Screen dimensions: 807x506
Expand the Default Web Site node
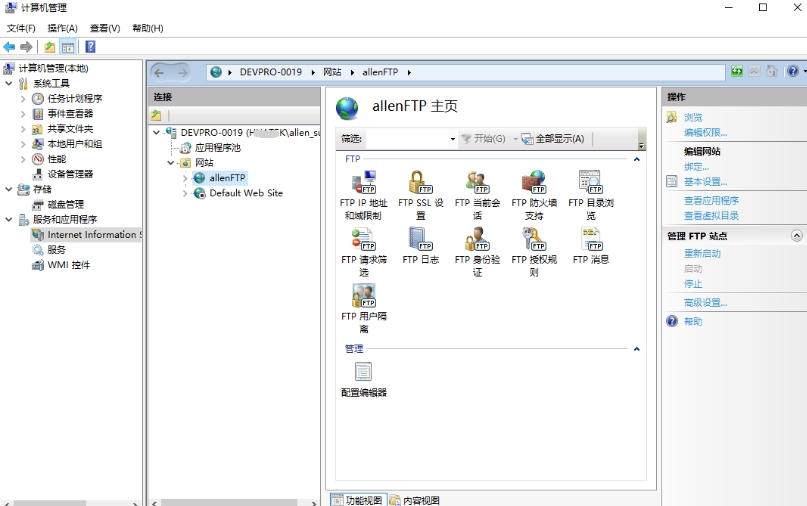tap(185, 193)
